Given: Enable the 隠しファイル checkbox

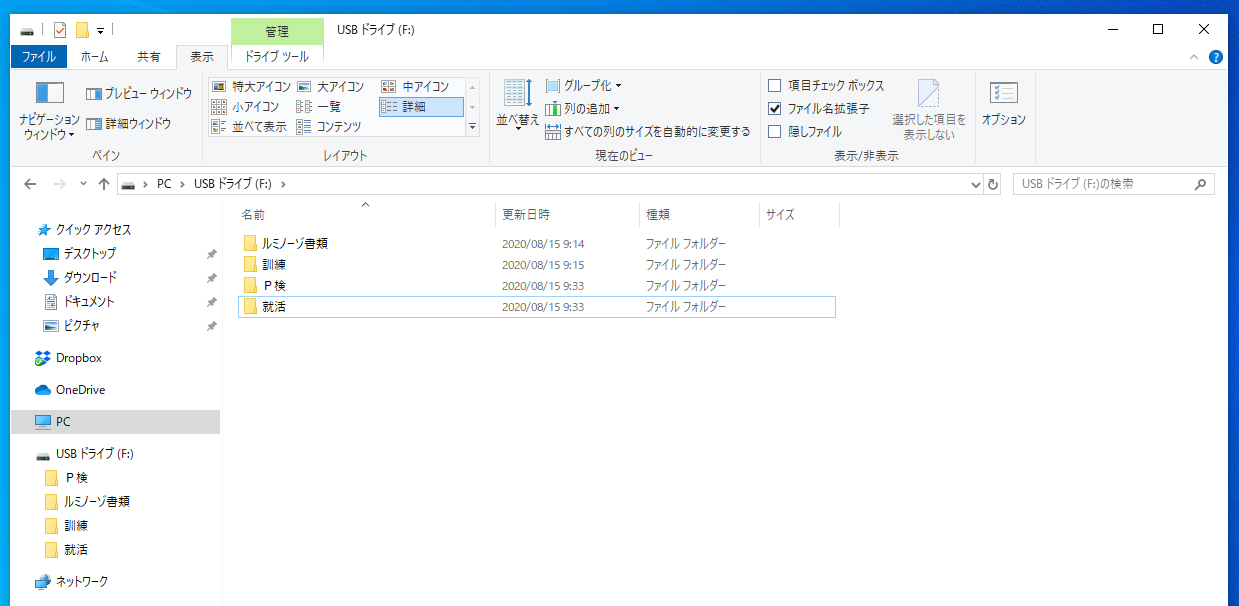Looking at the screenshot, I should tap(774, 132).
